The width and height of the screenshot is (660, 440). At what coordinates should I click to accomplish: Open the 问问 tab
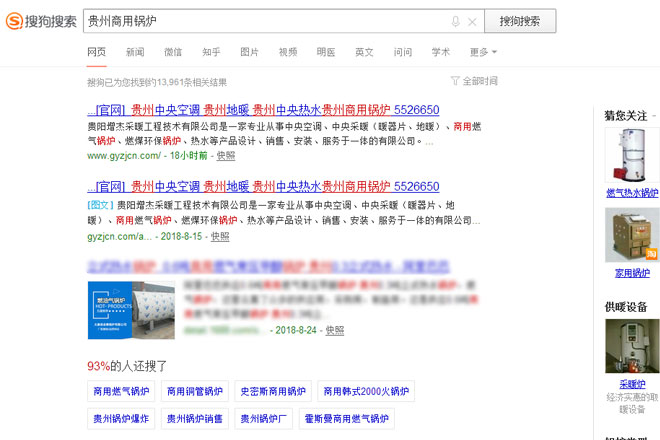tap(402, 52)
